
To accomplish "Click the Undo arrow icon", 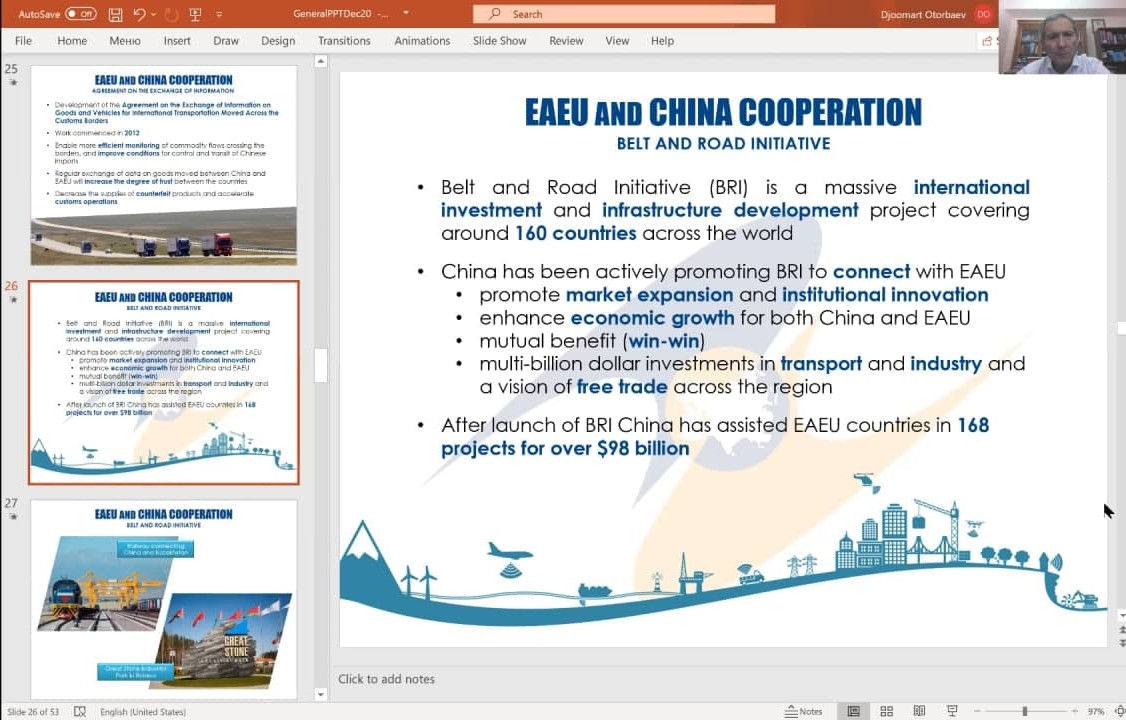I will click(139, 14).
